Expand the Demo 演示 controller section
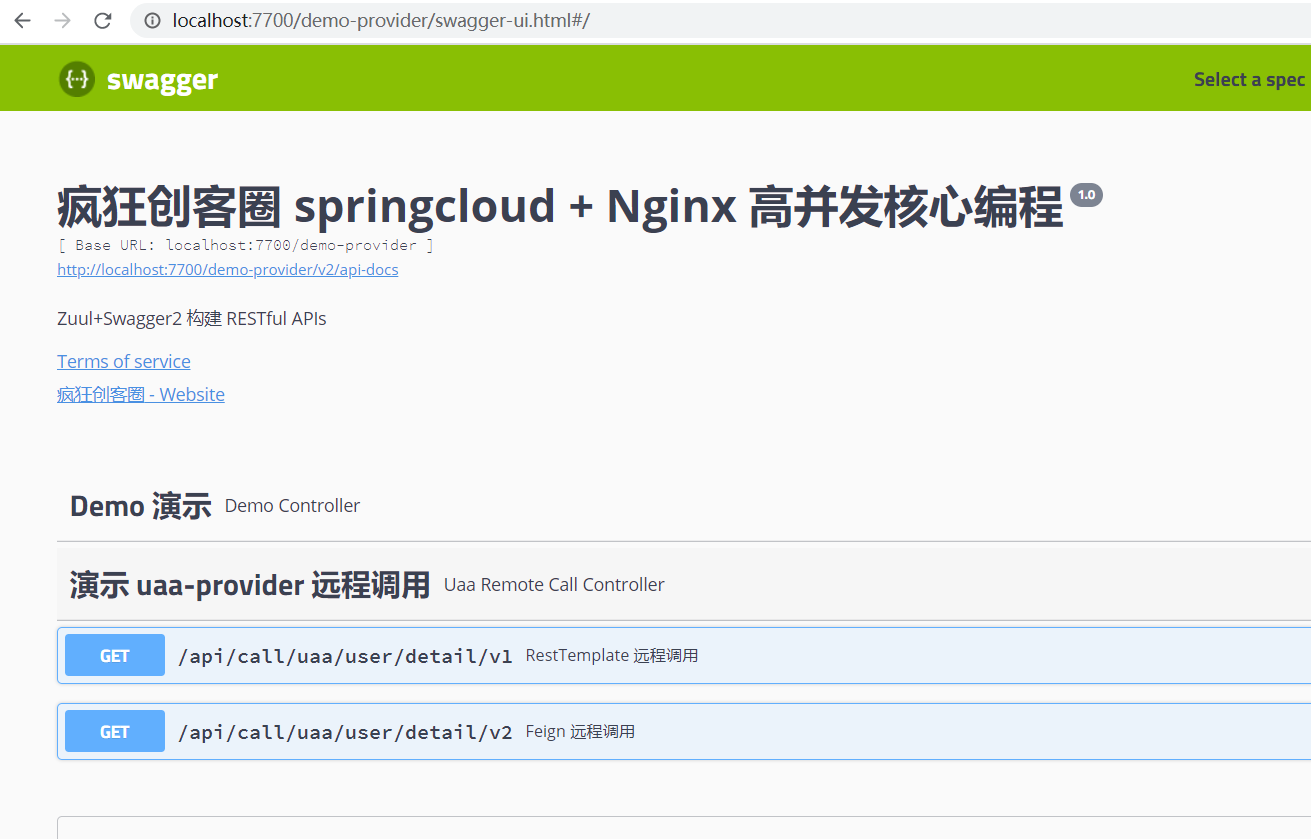The image size is (1311, 839). [x=684, y=506]
